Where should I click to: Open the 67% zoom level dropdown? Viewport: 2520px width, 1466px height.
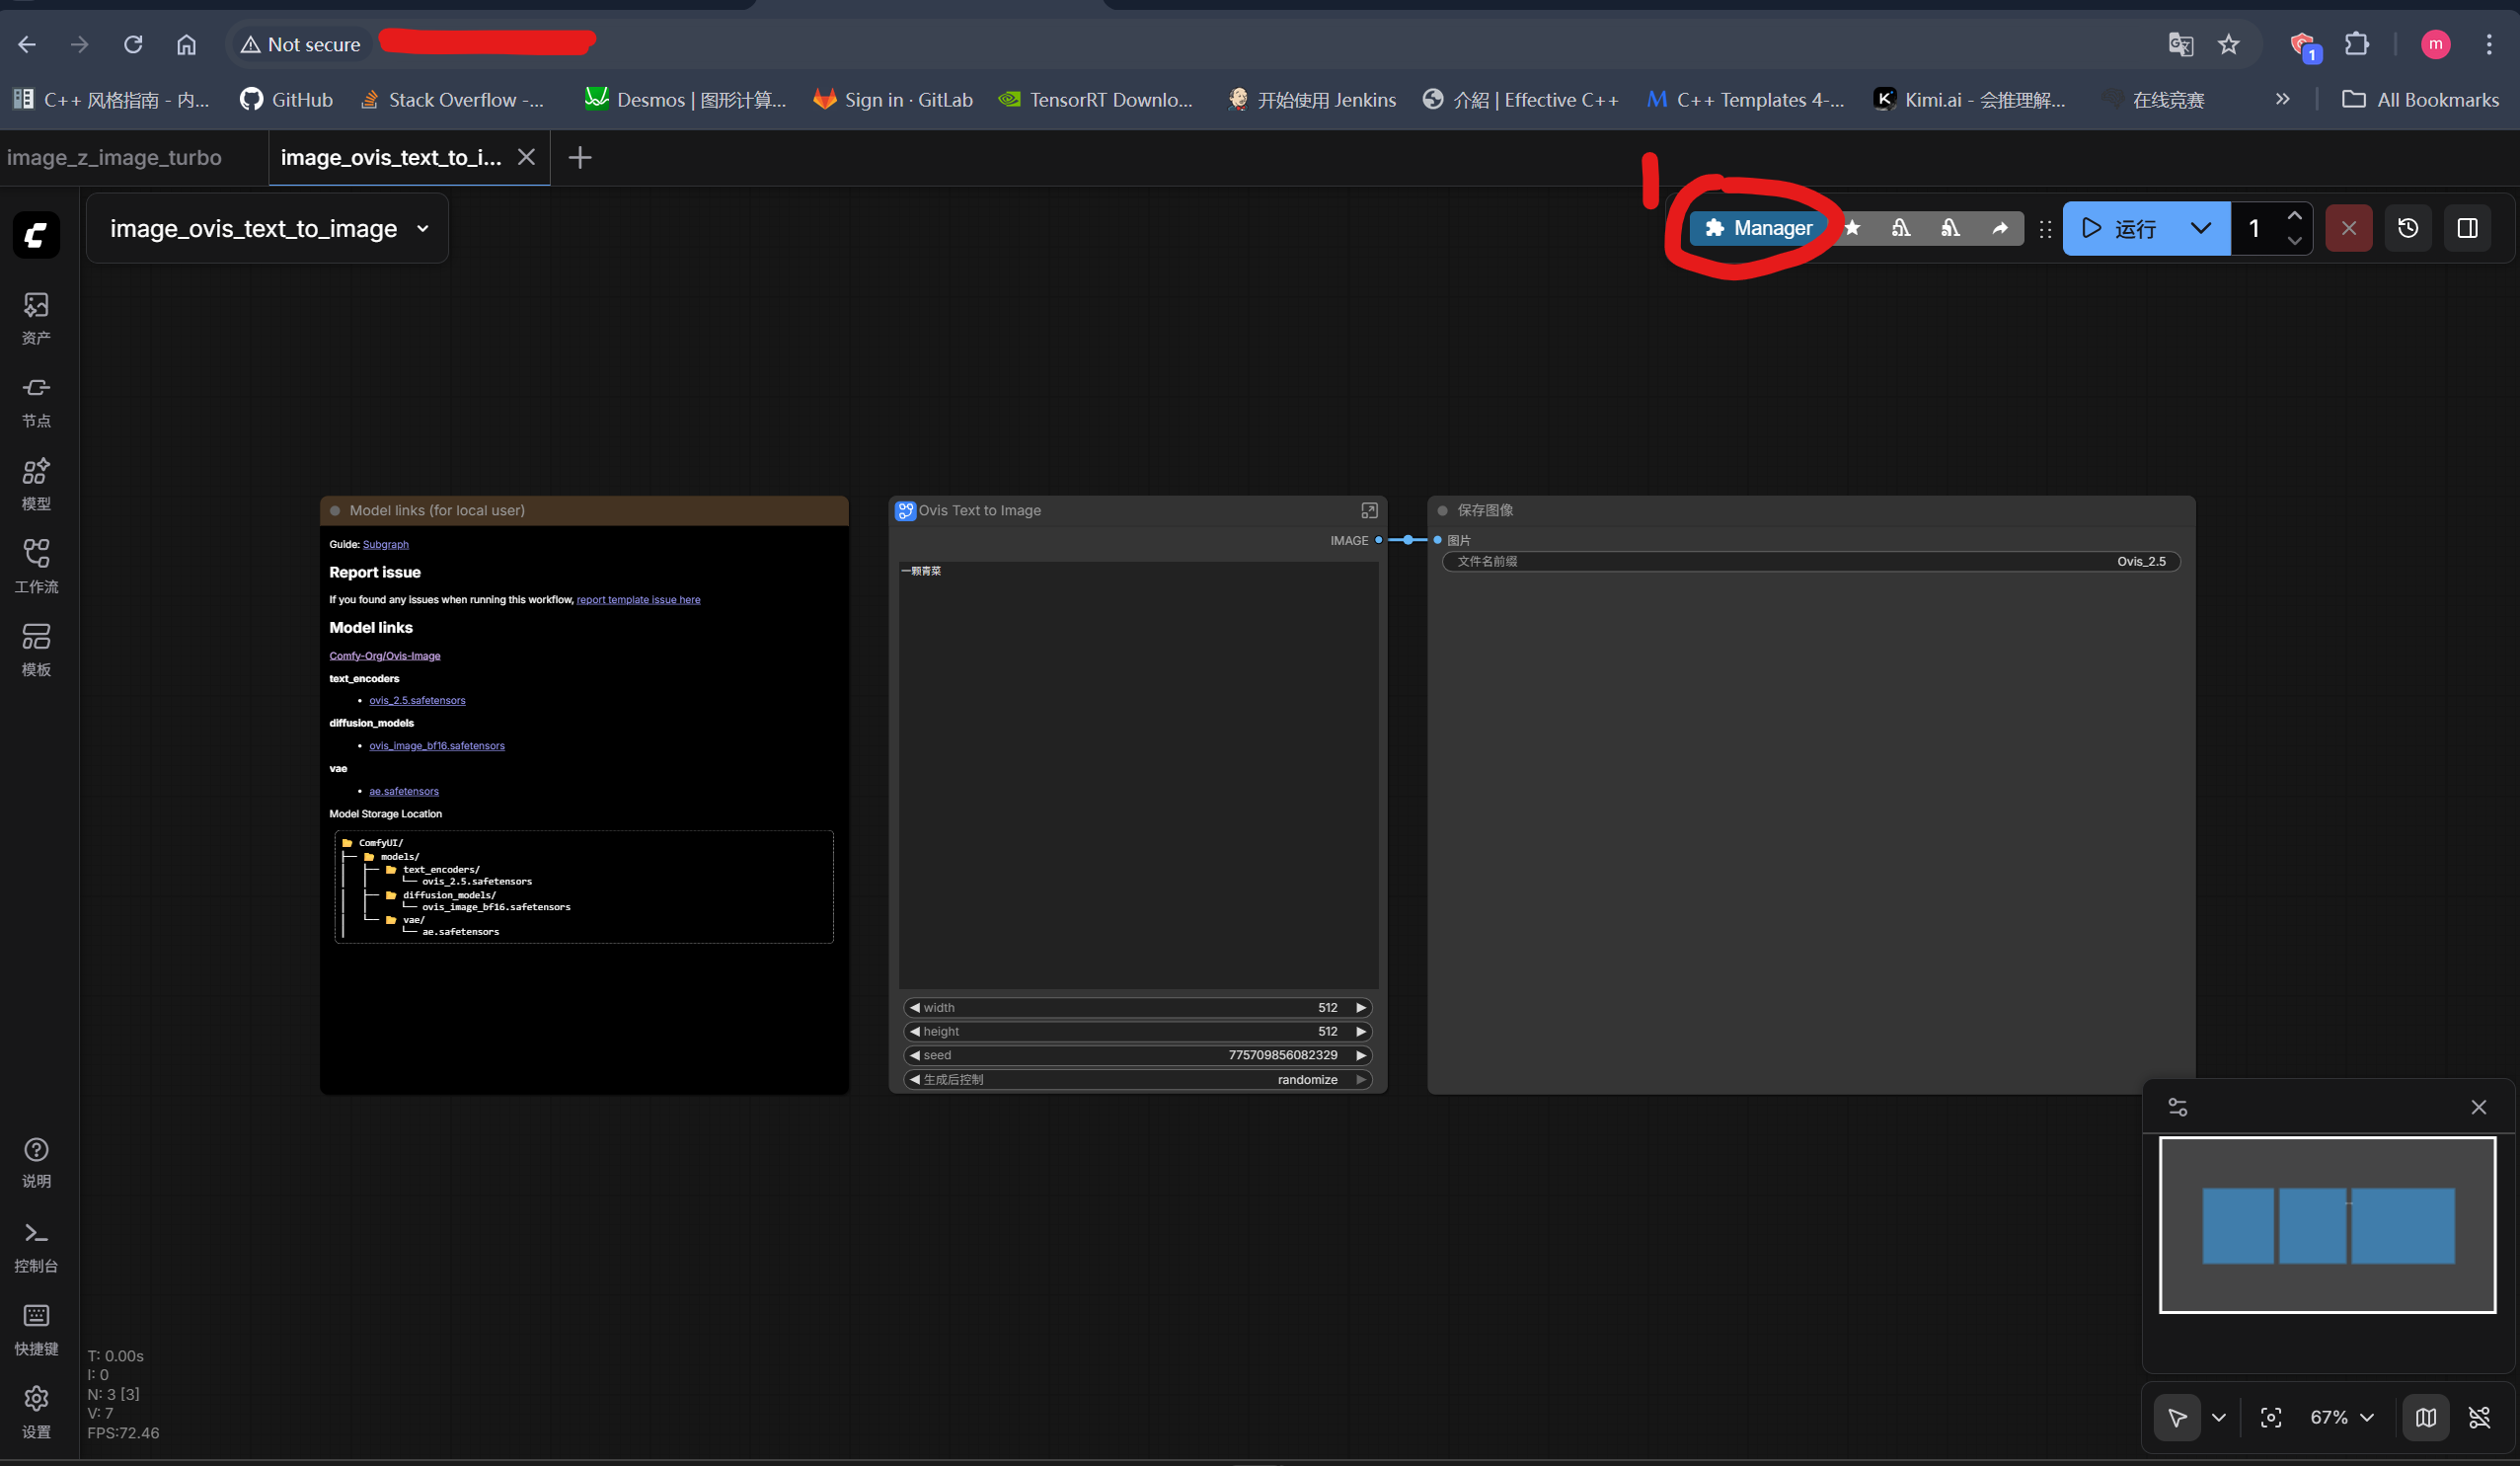[2338, 1417]
